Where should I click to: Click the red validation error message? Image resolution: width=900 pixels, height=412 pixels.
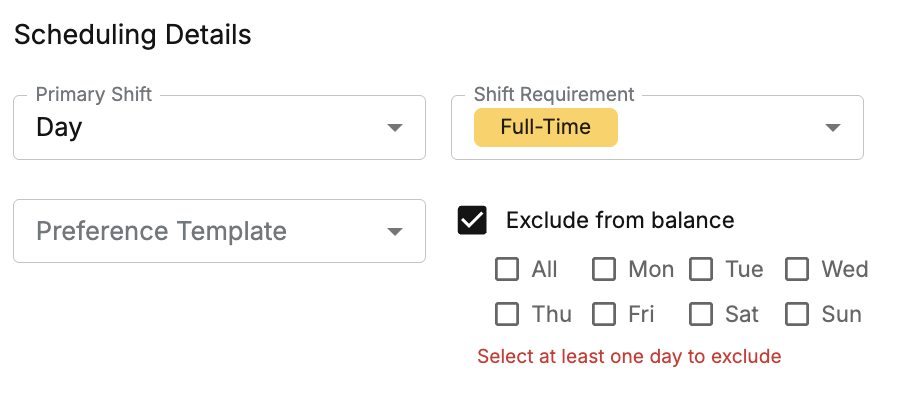[x=629, y=356]
